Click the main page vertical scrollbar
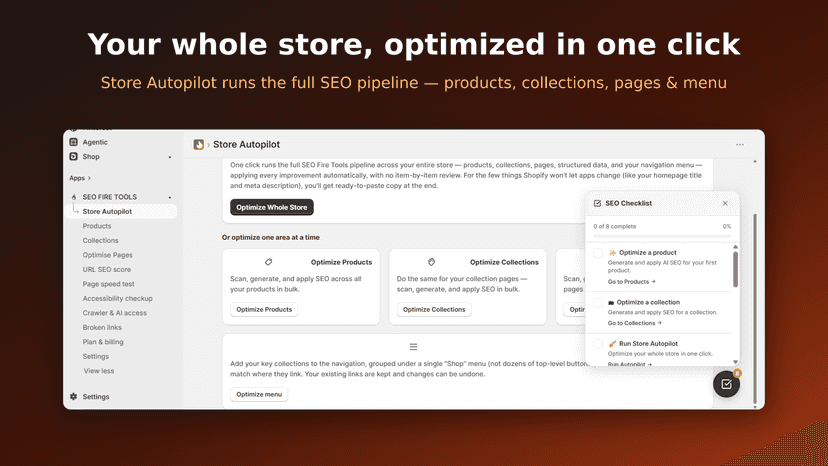The width and height of the screenshot is (828, 466). click(755, 308)
